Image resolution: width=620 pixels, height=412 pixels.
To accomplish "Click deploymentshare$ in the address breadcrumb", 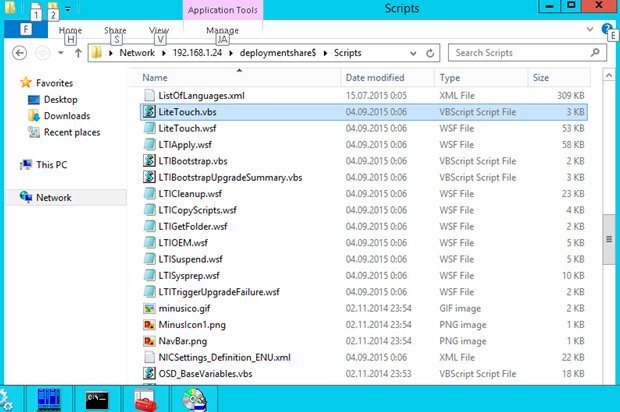I will 278,53.
